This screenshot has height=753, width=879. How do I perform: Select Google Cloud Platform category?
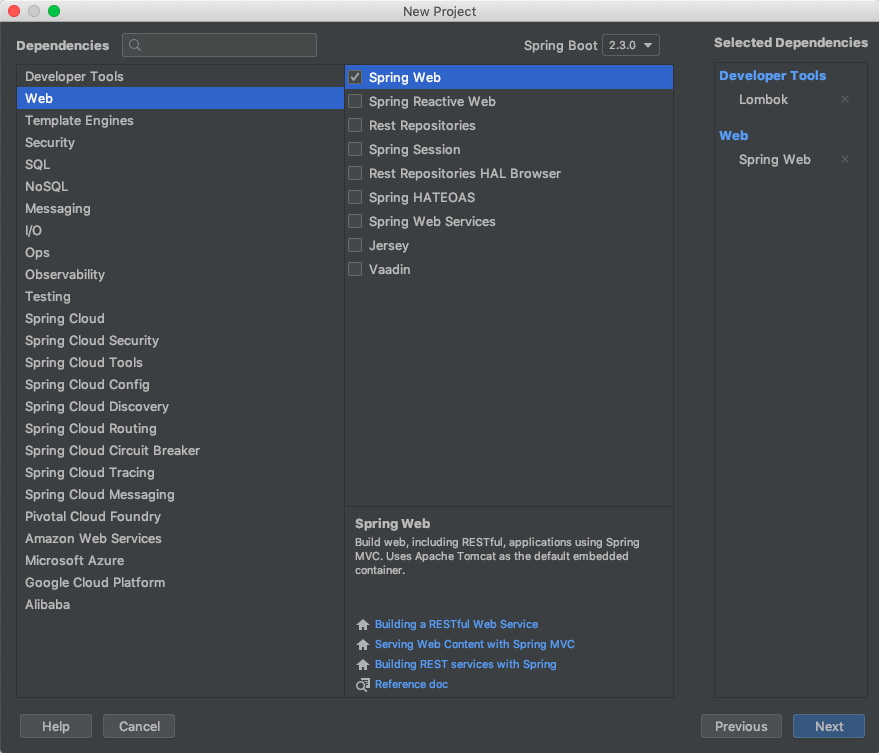pyautogui.click(x=180, y=583)
